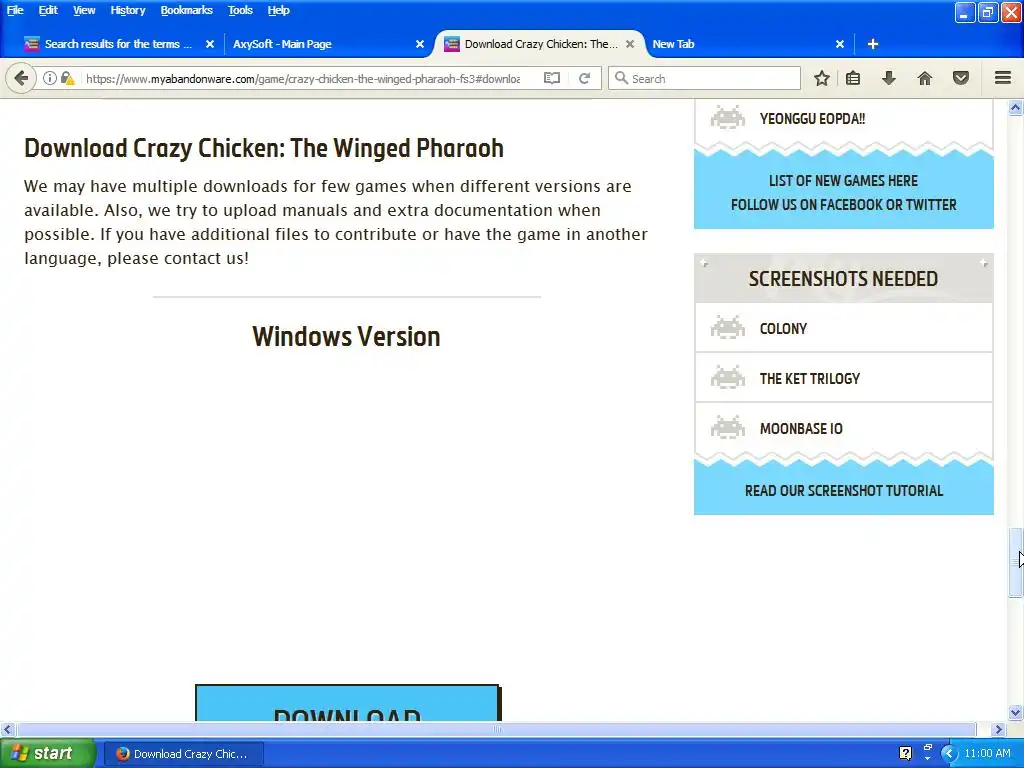
Task: Follow the LIST OF NEW GAMES HERE link
Action: [x=843, y=180]
